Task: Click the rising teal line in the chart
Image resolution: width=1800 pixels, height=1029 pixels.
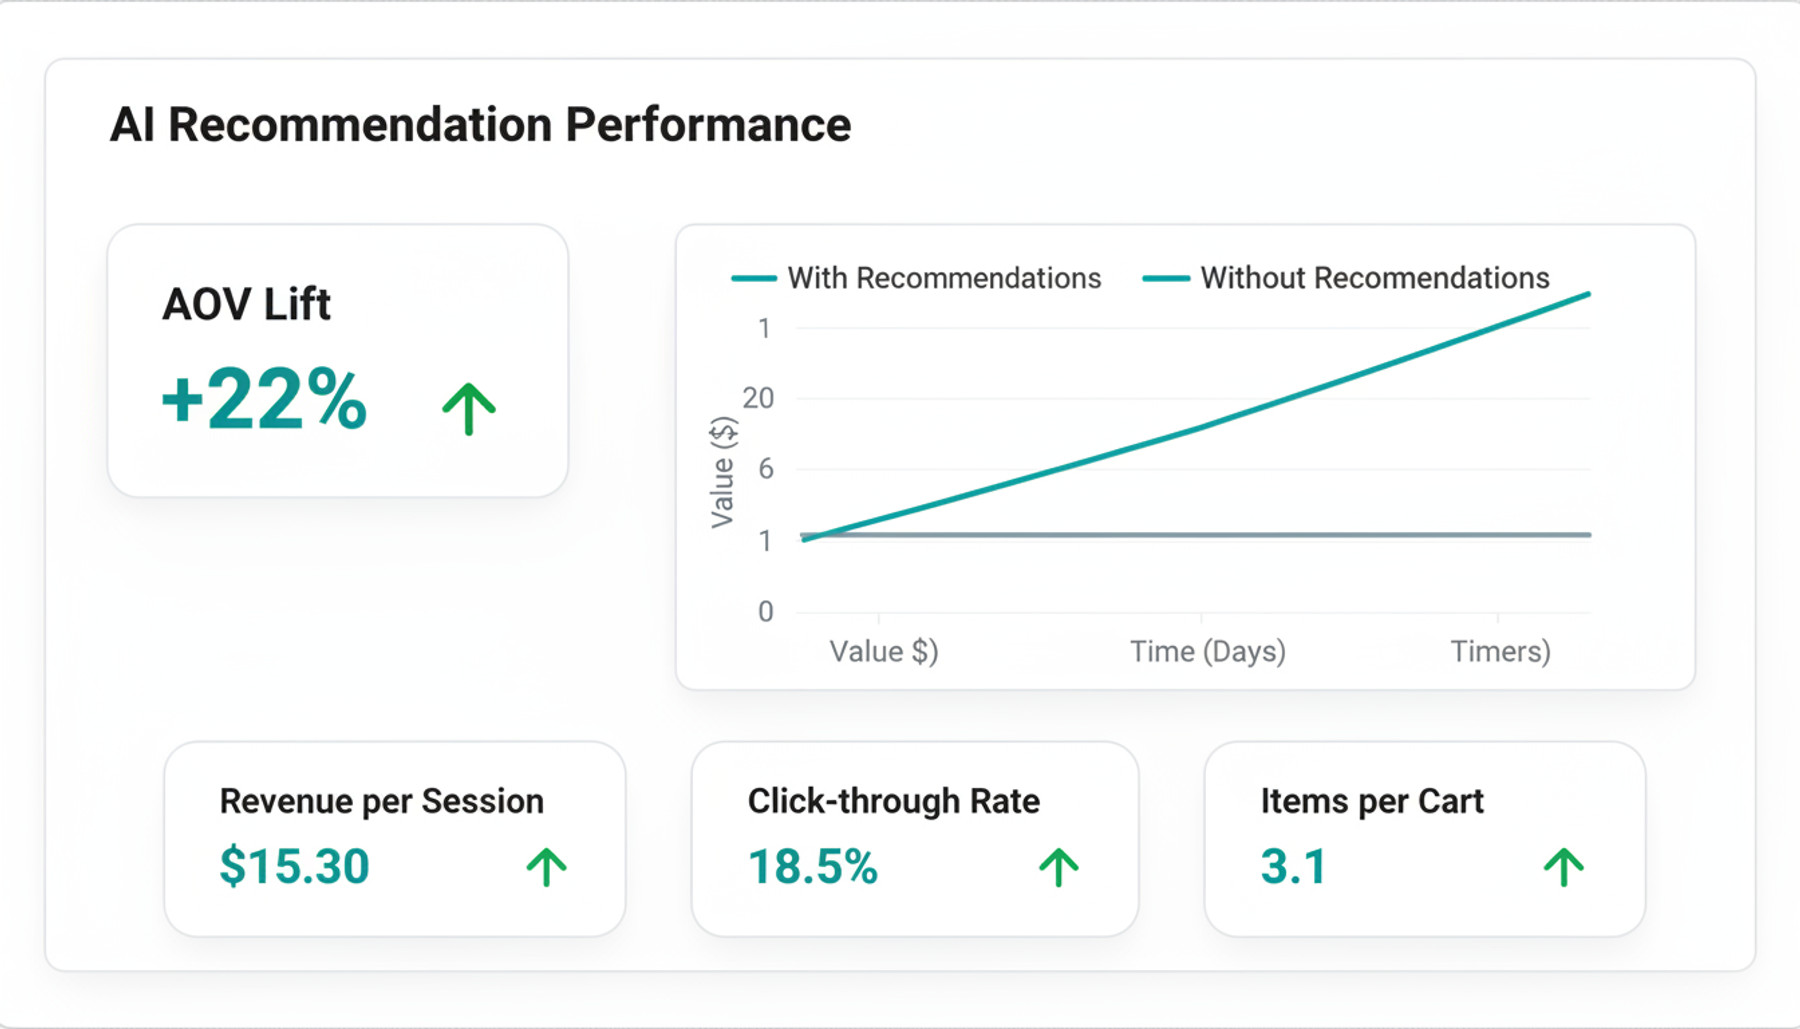Action: (1200, 427)
